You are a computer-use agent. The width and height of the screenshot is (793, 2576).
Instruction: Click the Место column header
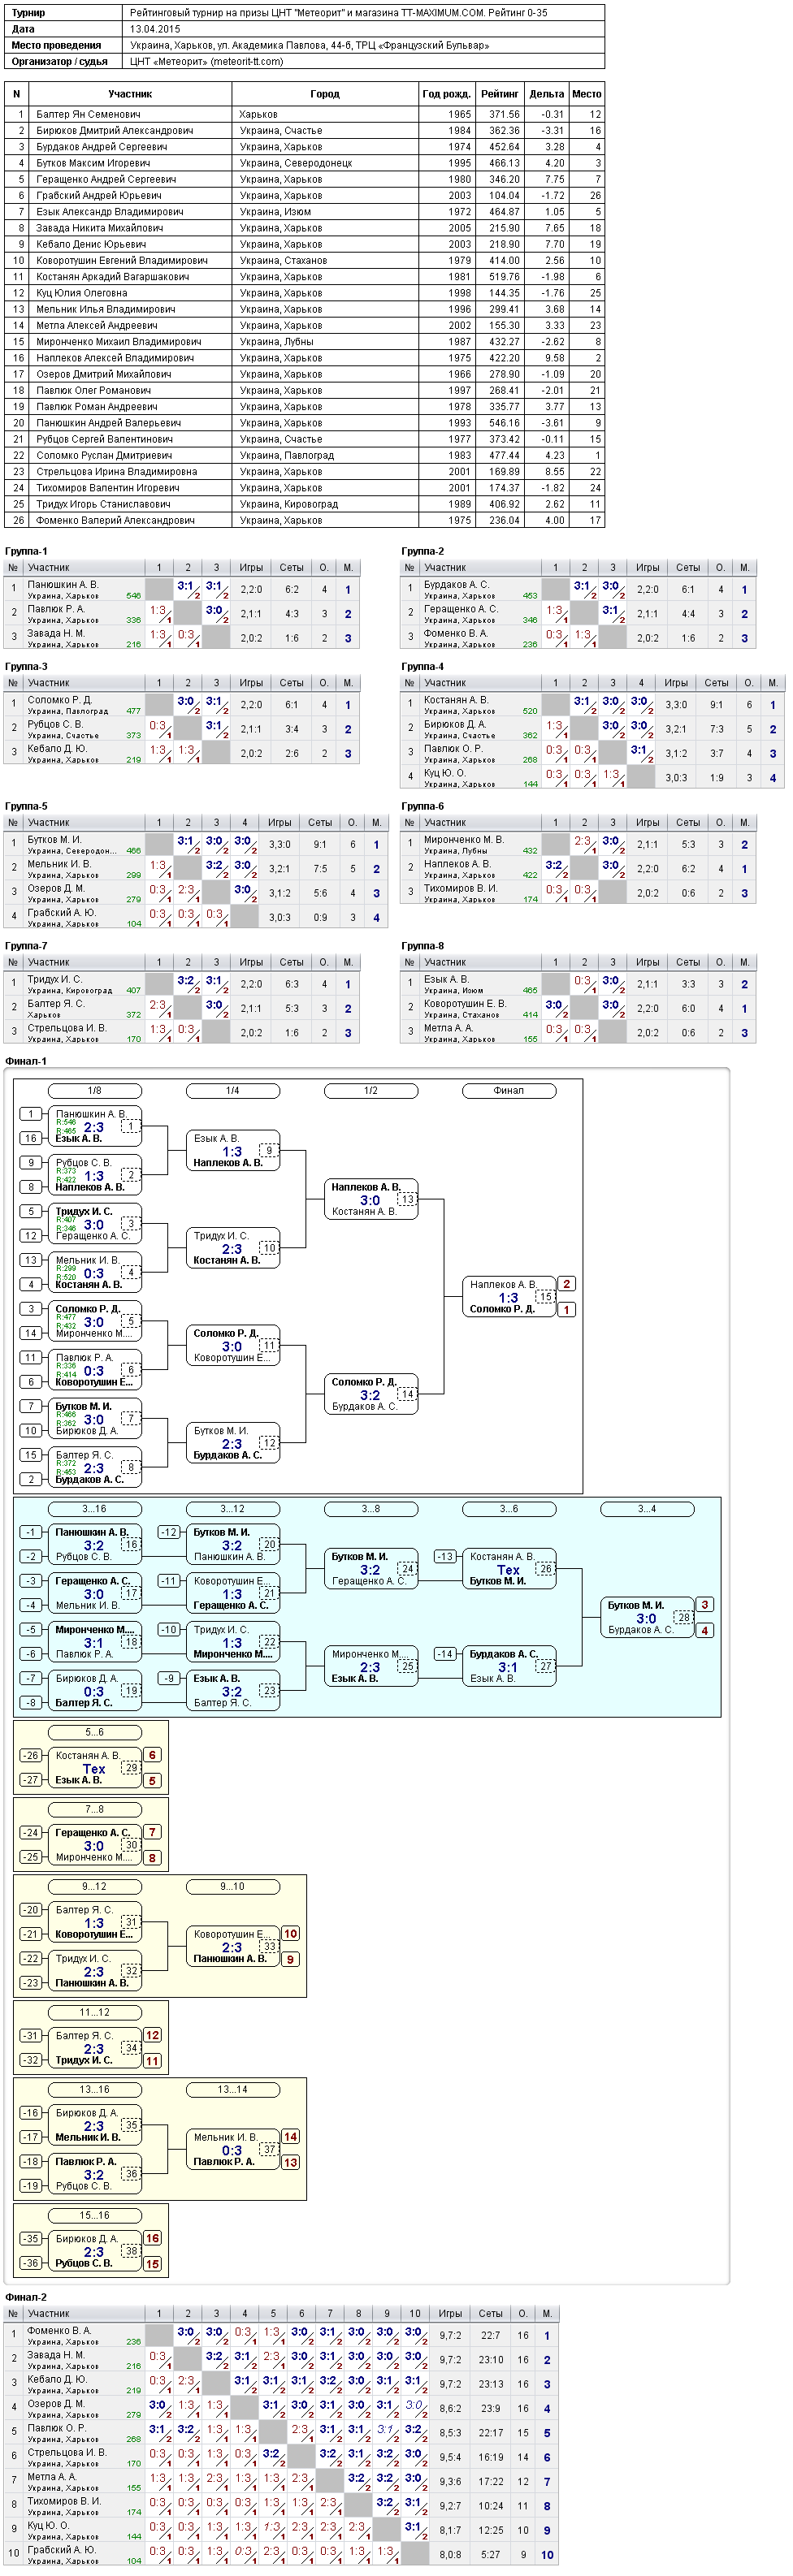587,94
